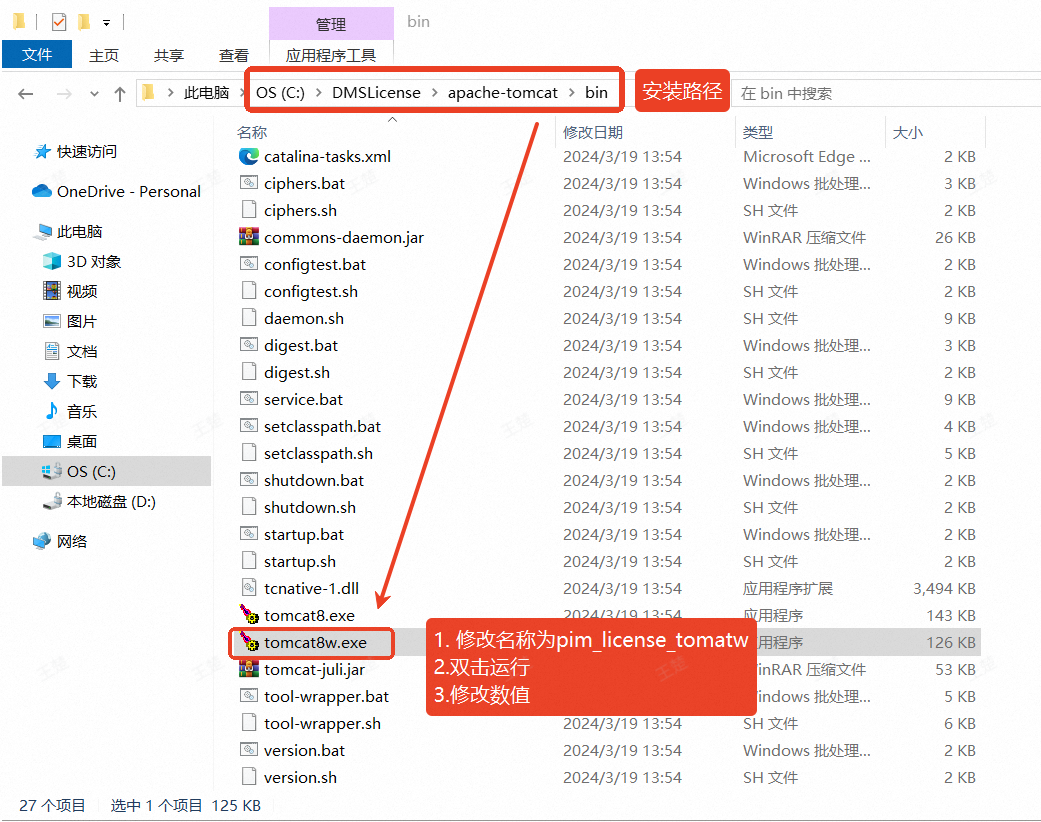Select the file named startup.bat
Screen dimensions: 1041x822
(x=304, y=534)
